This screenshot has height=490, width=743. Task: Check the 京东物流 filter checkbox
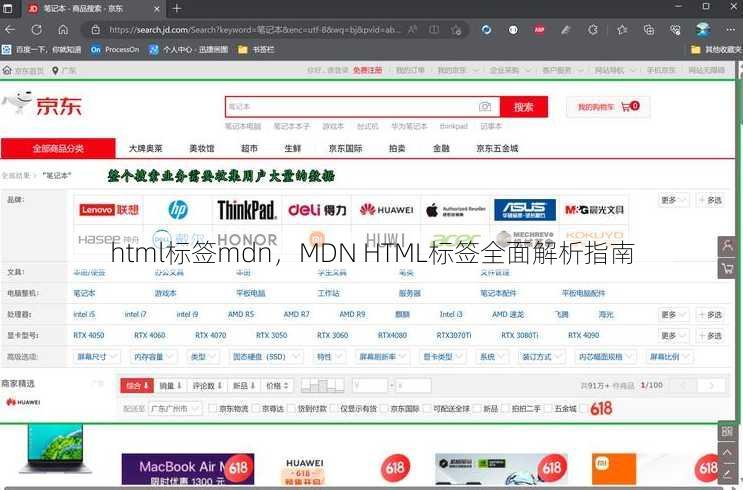(x=213, y=408)
